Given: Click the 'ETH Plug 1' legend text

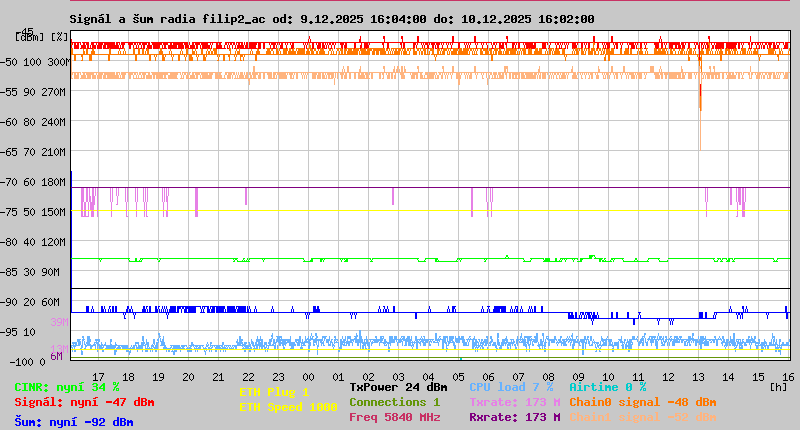Looking at the screenshot, I should coord(274,392).
